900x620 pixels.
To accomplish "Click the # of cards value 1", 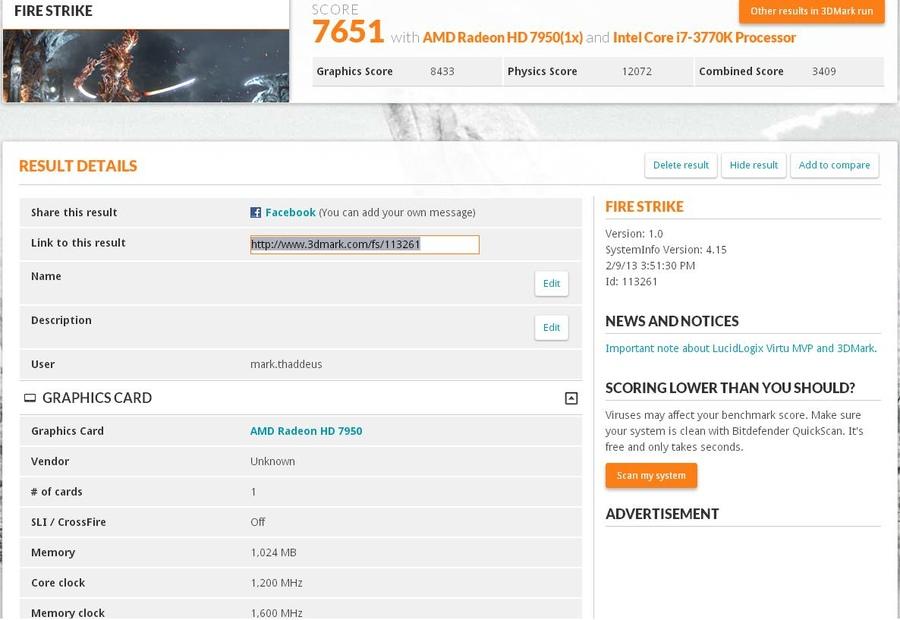I will 253,492.
